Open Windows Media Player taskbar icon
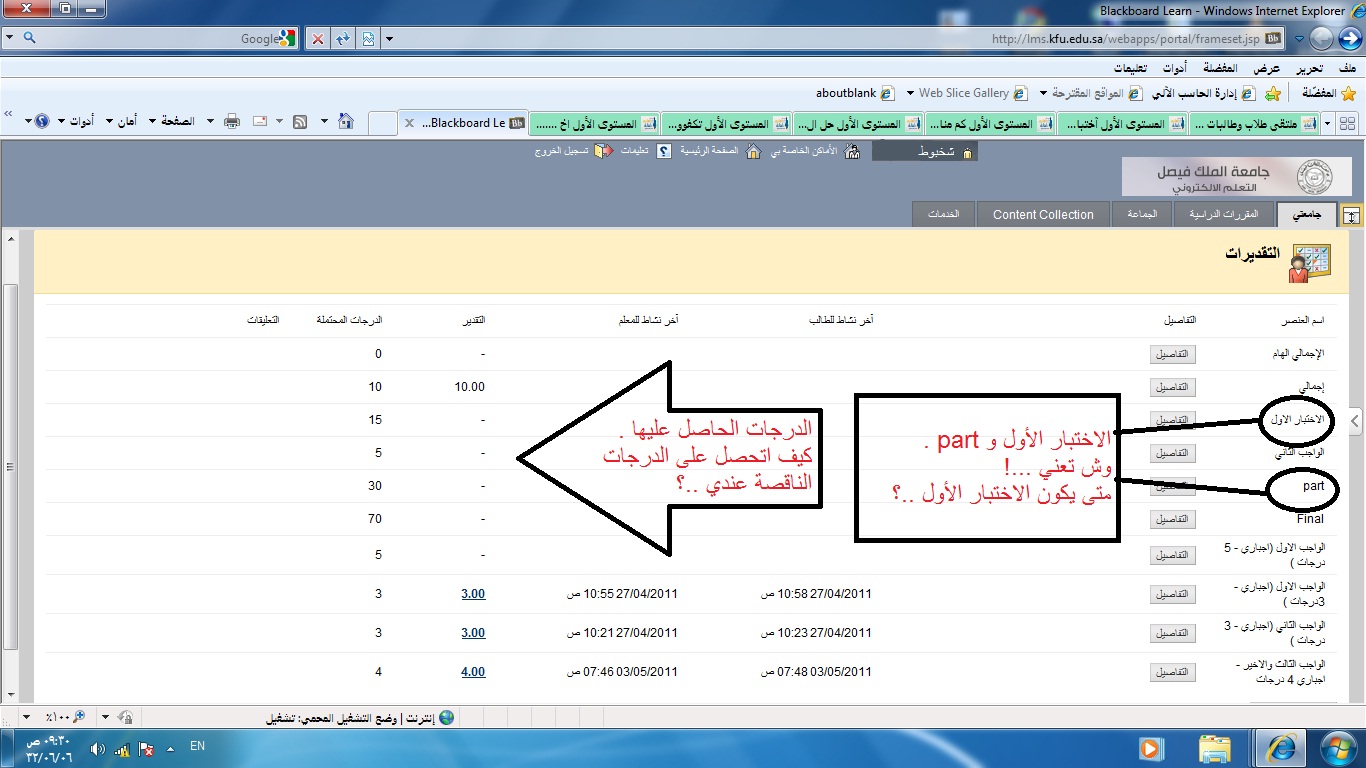This screenshot has height=768, width=1366. click(x=1150, y=748)
